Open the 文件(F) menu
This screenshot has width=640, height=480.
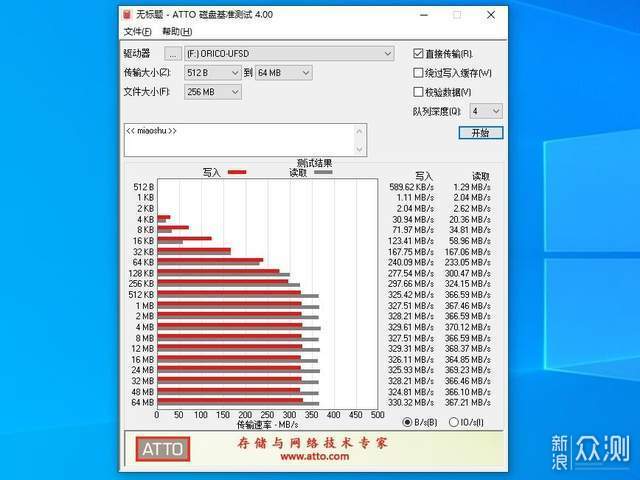pyautogui.click(x=138, y=32)
